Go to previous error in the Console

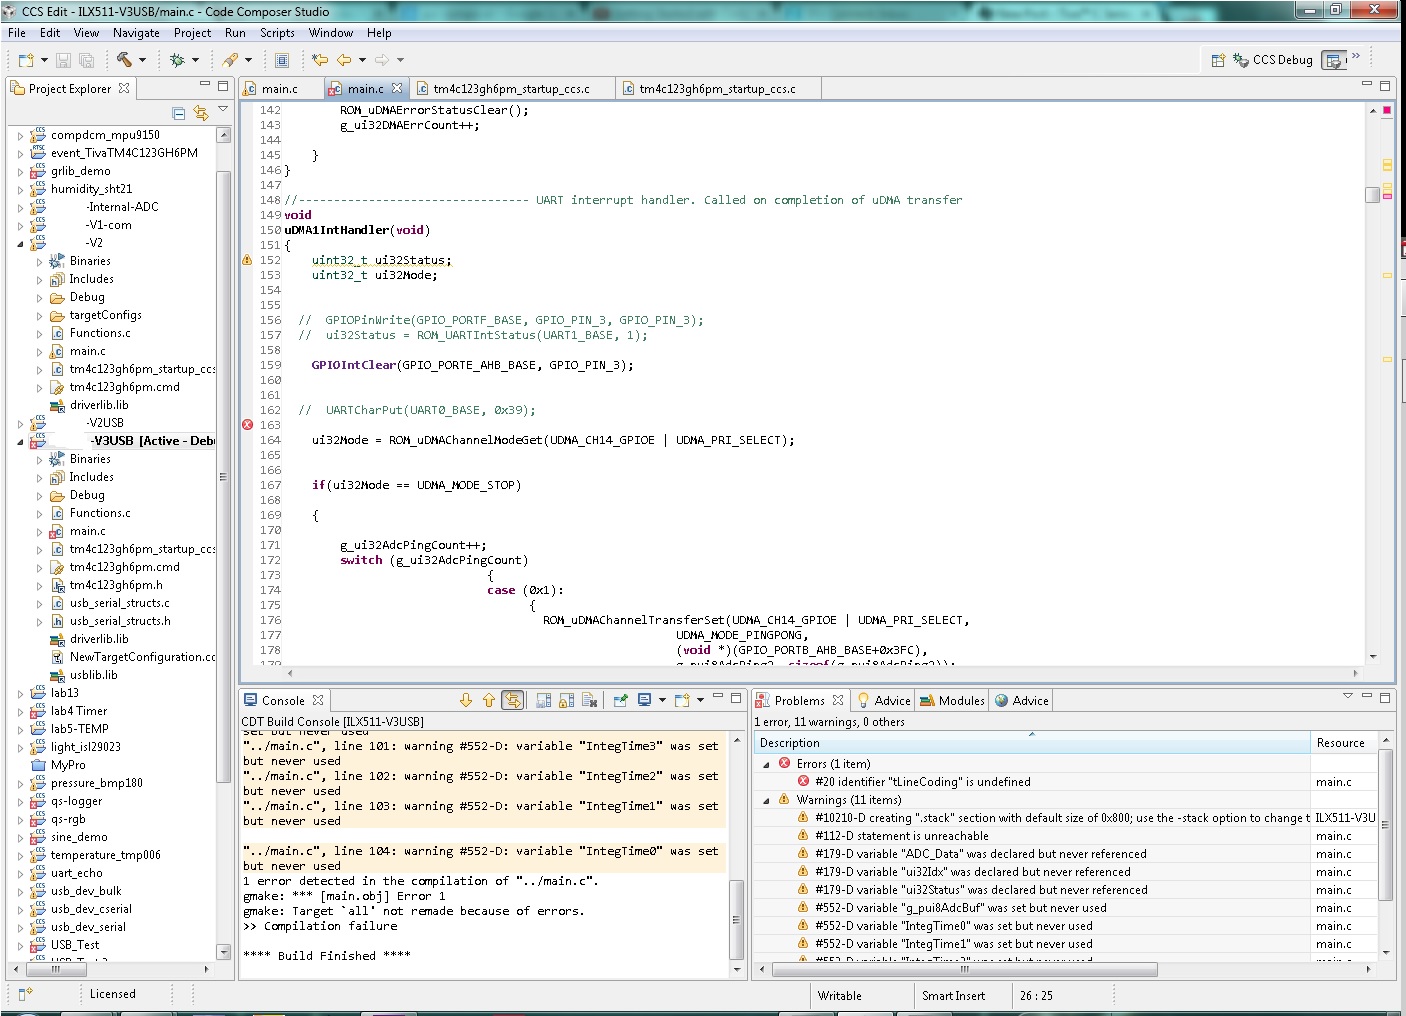(488, 700)
